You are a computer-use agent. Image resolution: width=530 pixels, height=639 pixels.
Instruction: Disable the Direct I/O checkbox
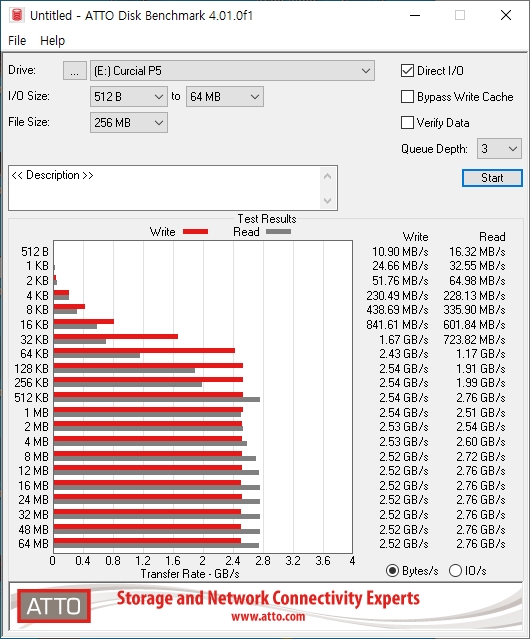(407, 71)
